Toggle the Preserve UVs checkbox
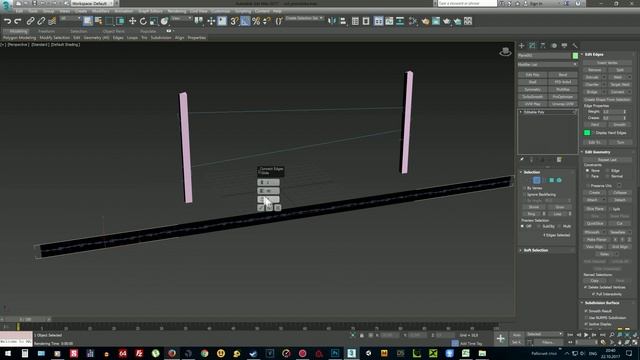 coord(588,185)
